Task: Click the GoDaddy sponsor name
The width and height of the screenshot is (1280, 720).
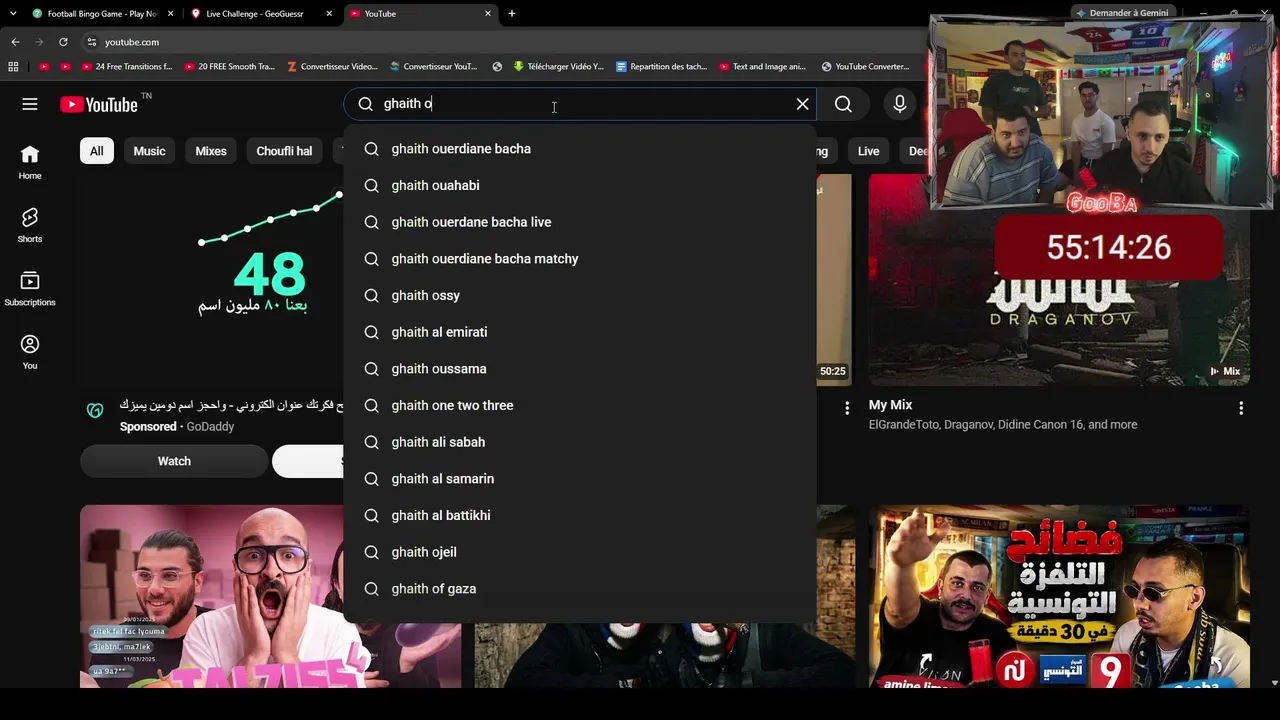Action: pos(210,427)
